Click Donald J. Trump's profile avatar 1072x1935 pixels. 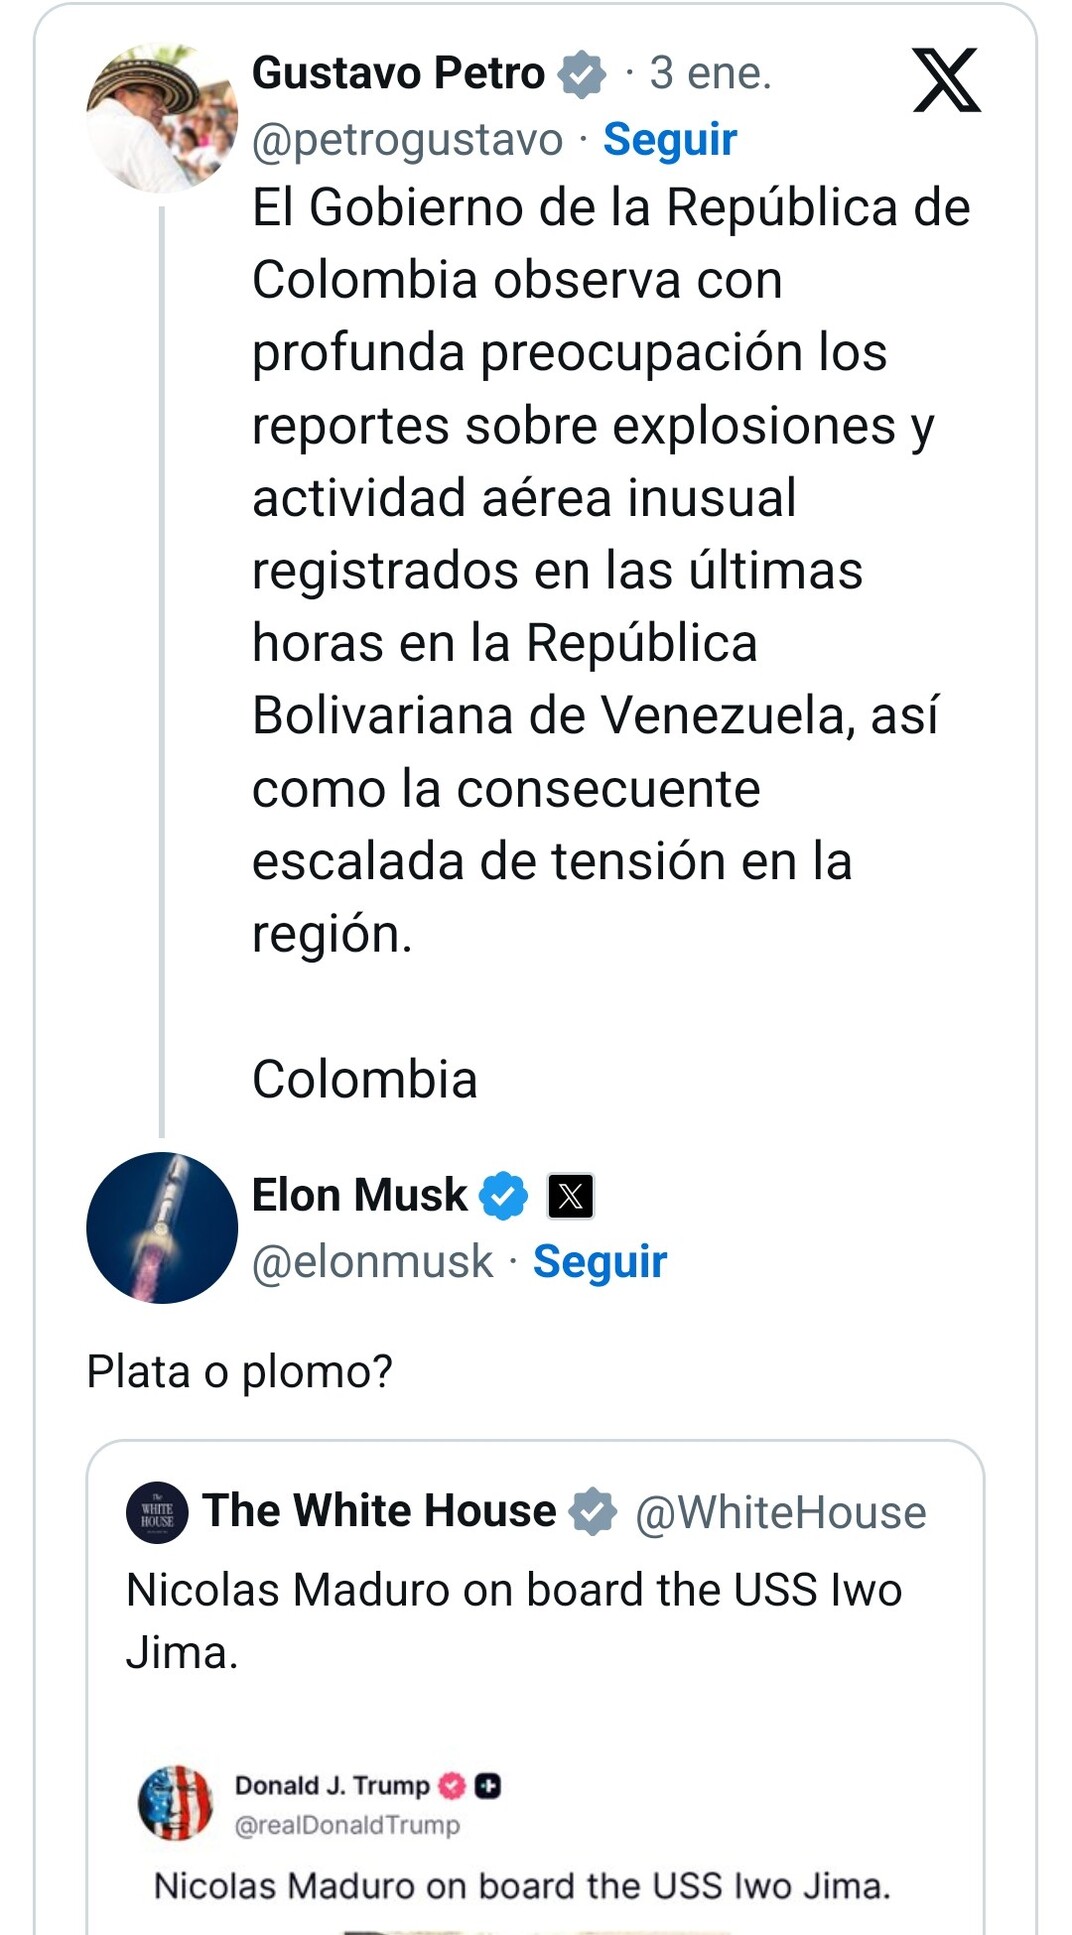coord(175,1803)
